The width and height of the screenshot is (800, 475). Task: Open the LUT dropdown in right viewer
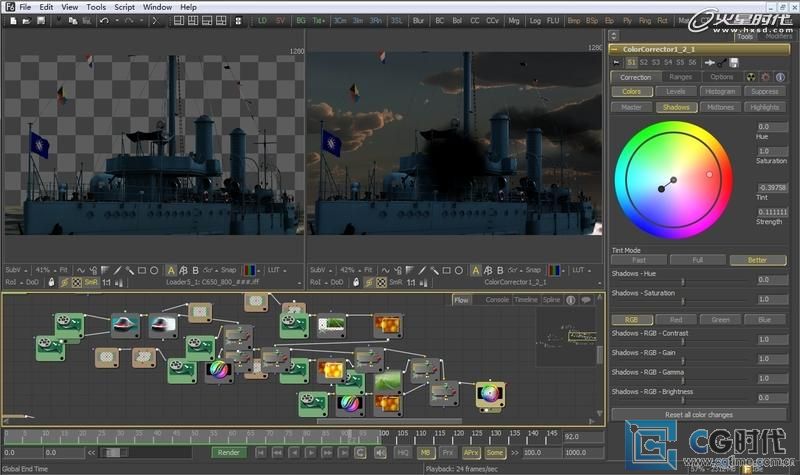[581, 270]
